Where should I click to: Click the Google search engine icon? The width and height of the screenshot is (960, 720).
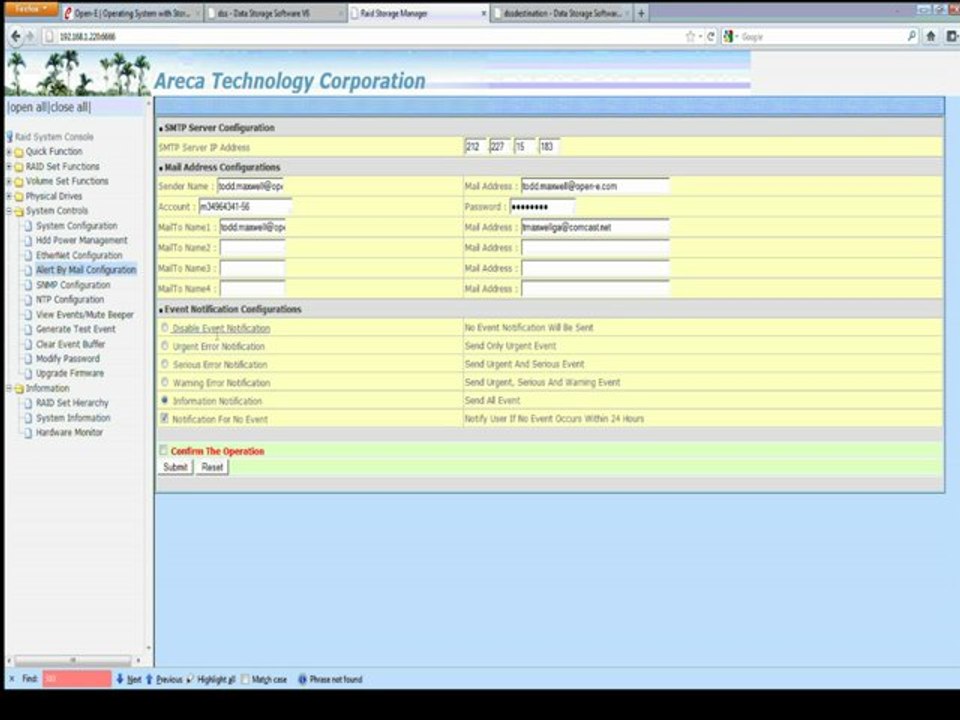[x=728, y=37]
